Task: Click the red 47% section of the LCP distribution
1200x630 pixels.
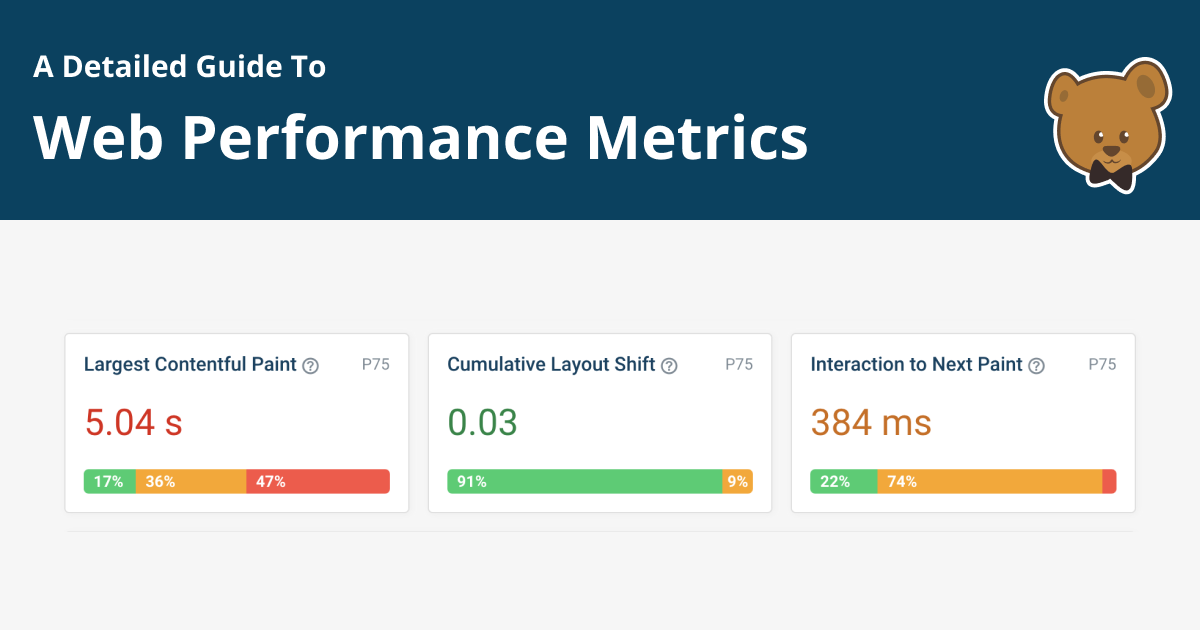Action: [x=318, y=481]
